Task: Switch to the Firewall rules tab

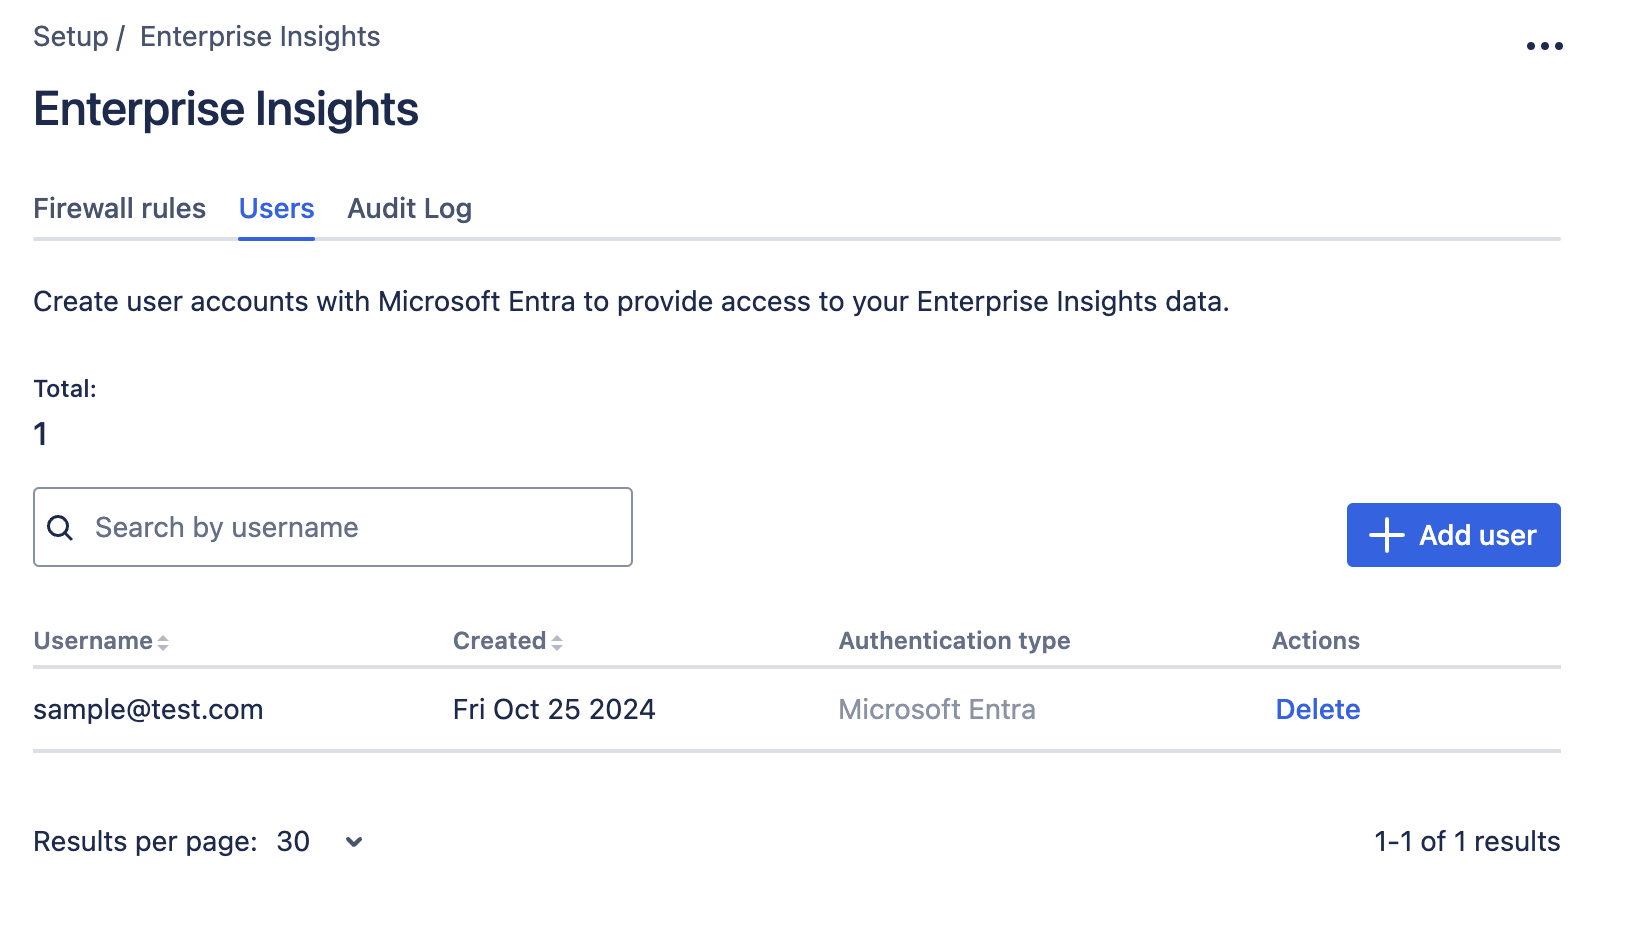Action: tap(119, 209)
